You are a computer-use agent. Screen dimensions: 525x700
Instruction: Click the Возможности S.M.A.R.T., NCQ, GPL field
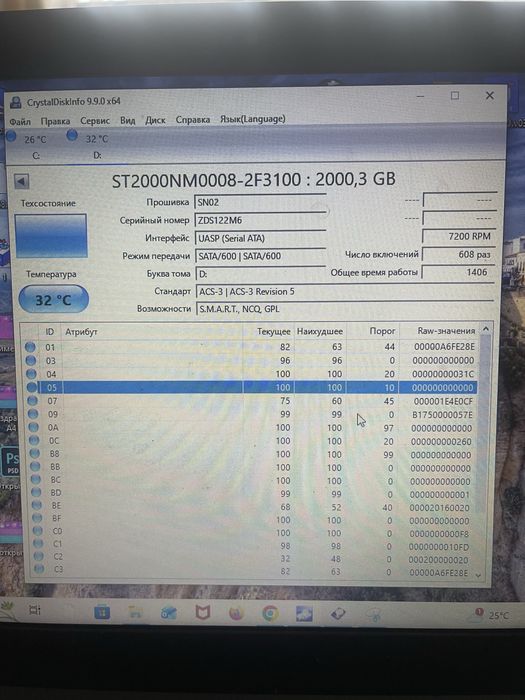[345, 308]
